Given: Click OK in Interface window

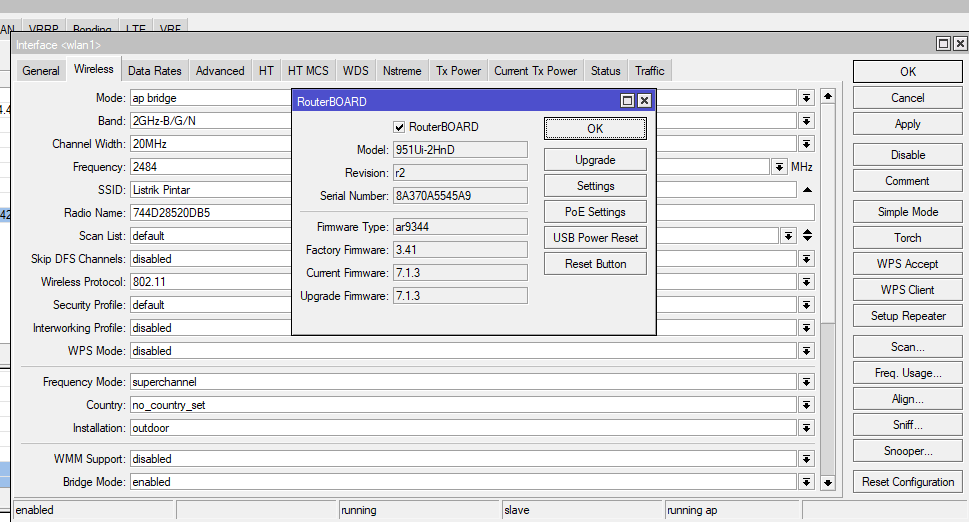Looking at the screenshot, I should (908, 72).
